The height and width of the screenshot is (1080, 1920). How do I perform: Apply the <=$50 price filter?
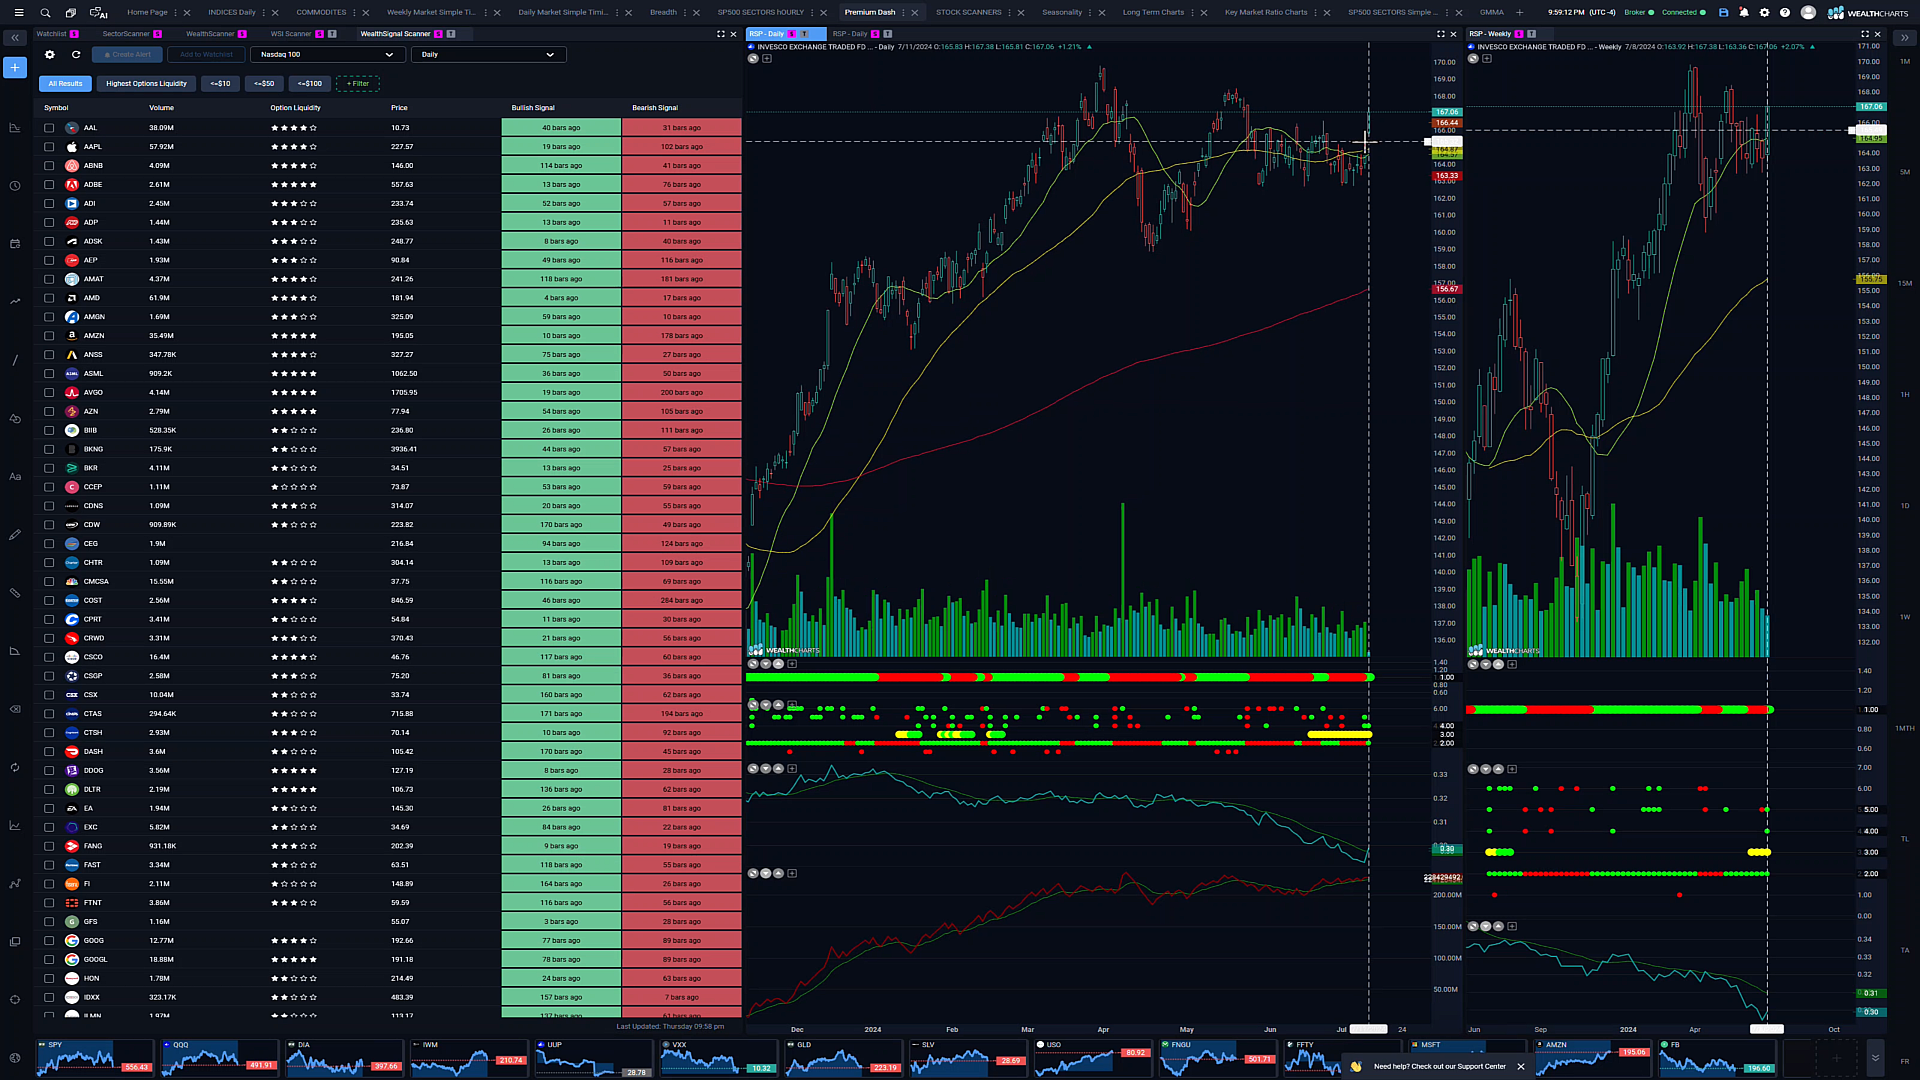point(264,84)
